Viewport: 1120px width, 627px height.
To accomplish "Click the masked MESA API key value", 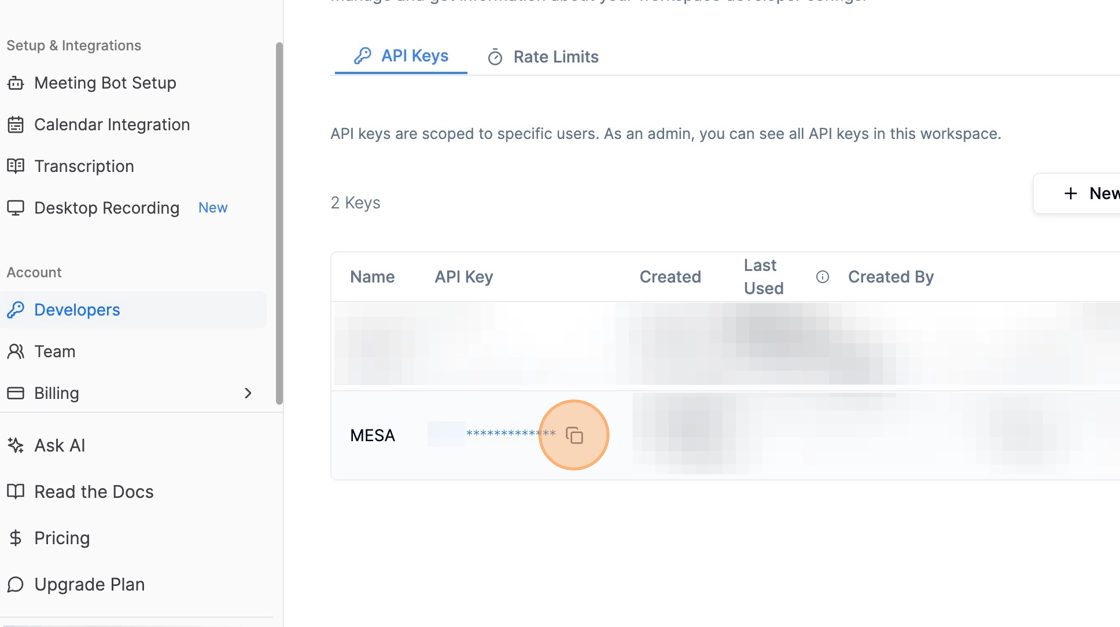I will coord(509,434).
